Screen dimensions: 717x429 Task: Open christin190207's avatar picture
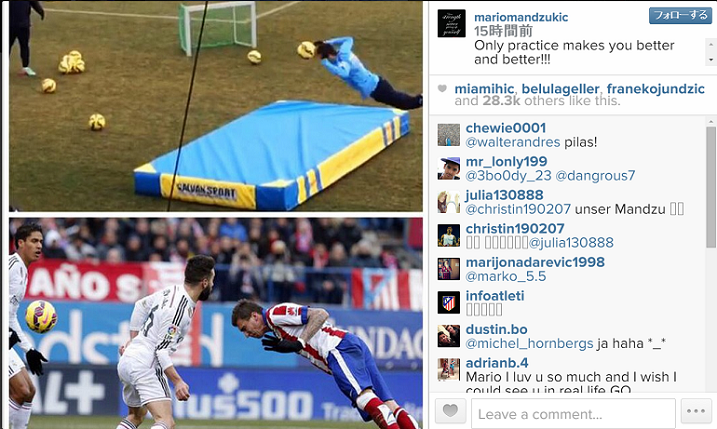click(449, 236)
